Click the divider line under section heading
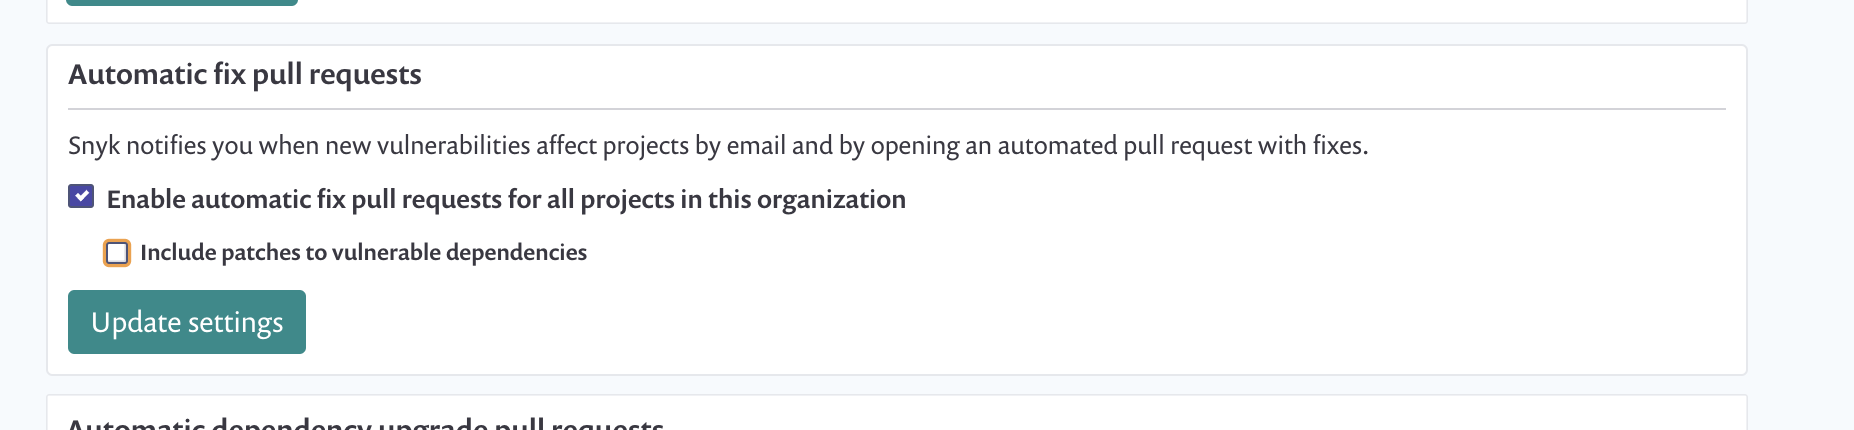 [x=897, y=108]
